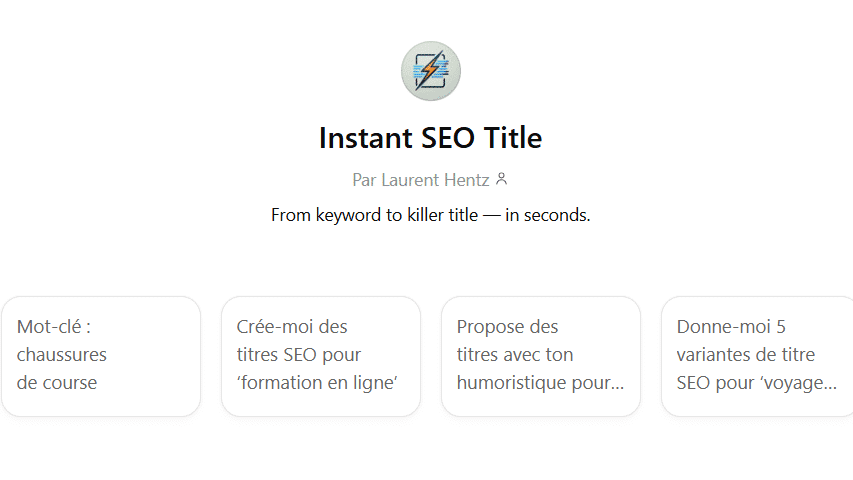The image size is (853, 480).
Task: Pick the "Propose des titres avec ton humoristique" card
Action: 541,356
